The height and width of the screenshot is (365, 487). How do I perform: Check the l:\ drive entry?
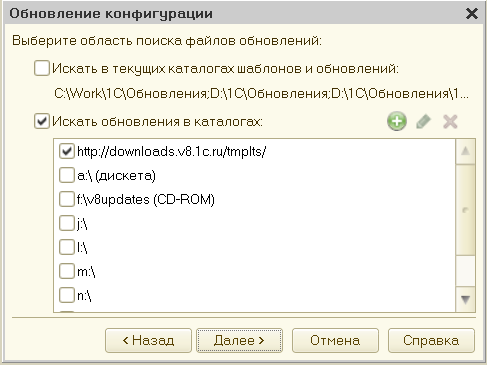click(x=67, y=247)
